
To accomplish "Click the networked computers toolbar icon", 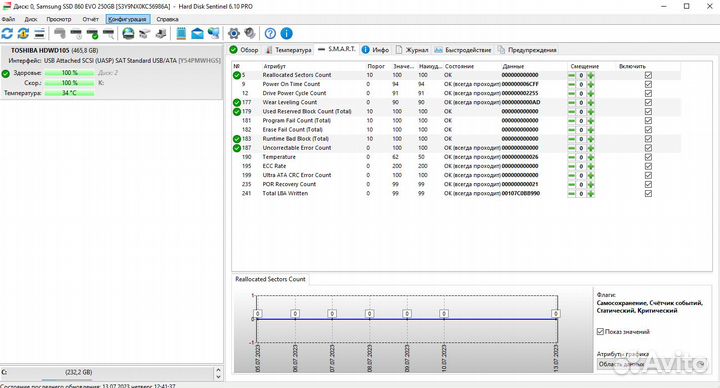I will coord(214,33).
